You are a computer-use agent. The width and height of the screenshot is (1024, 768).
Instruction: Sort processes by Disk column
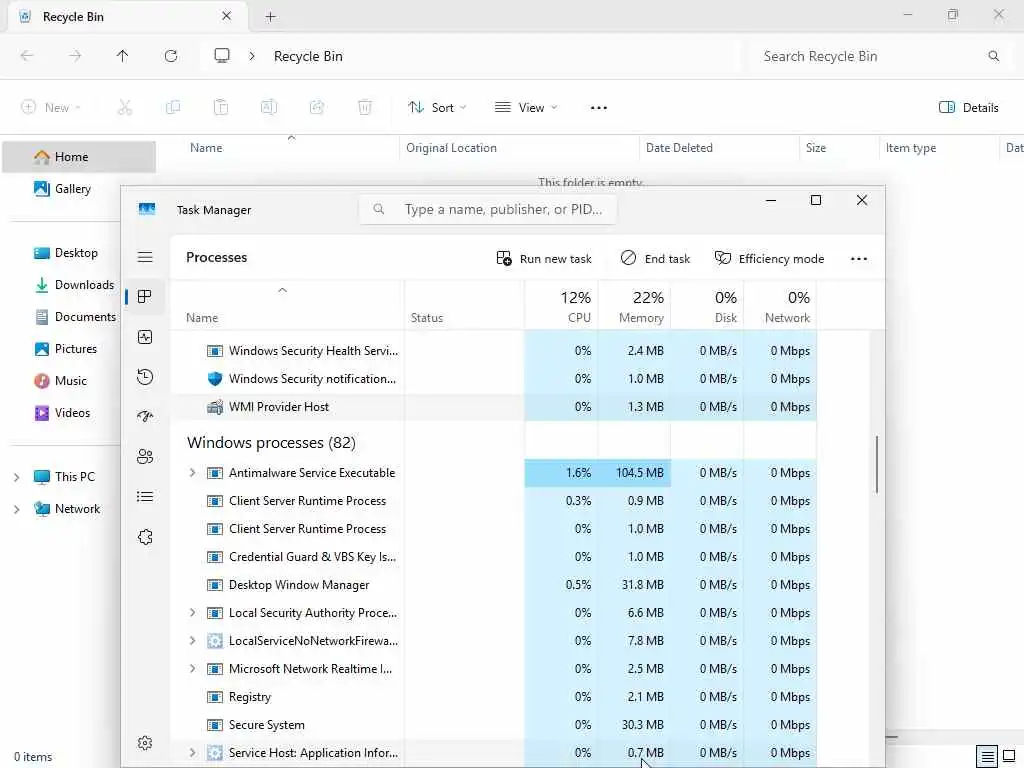click(x=707, y=307)
